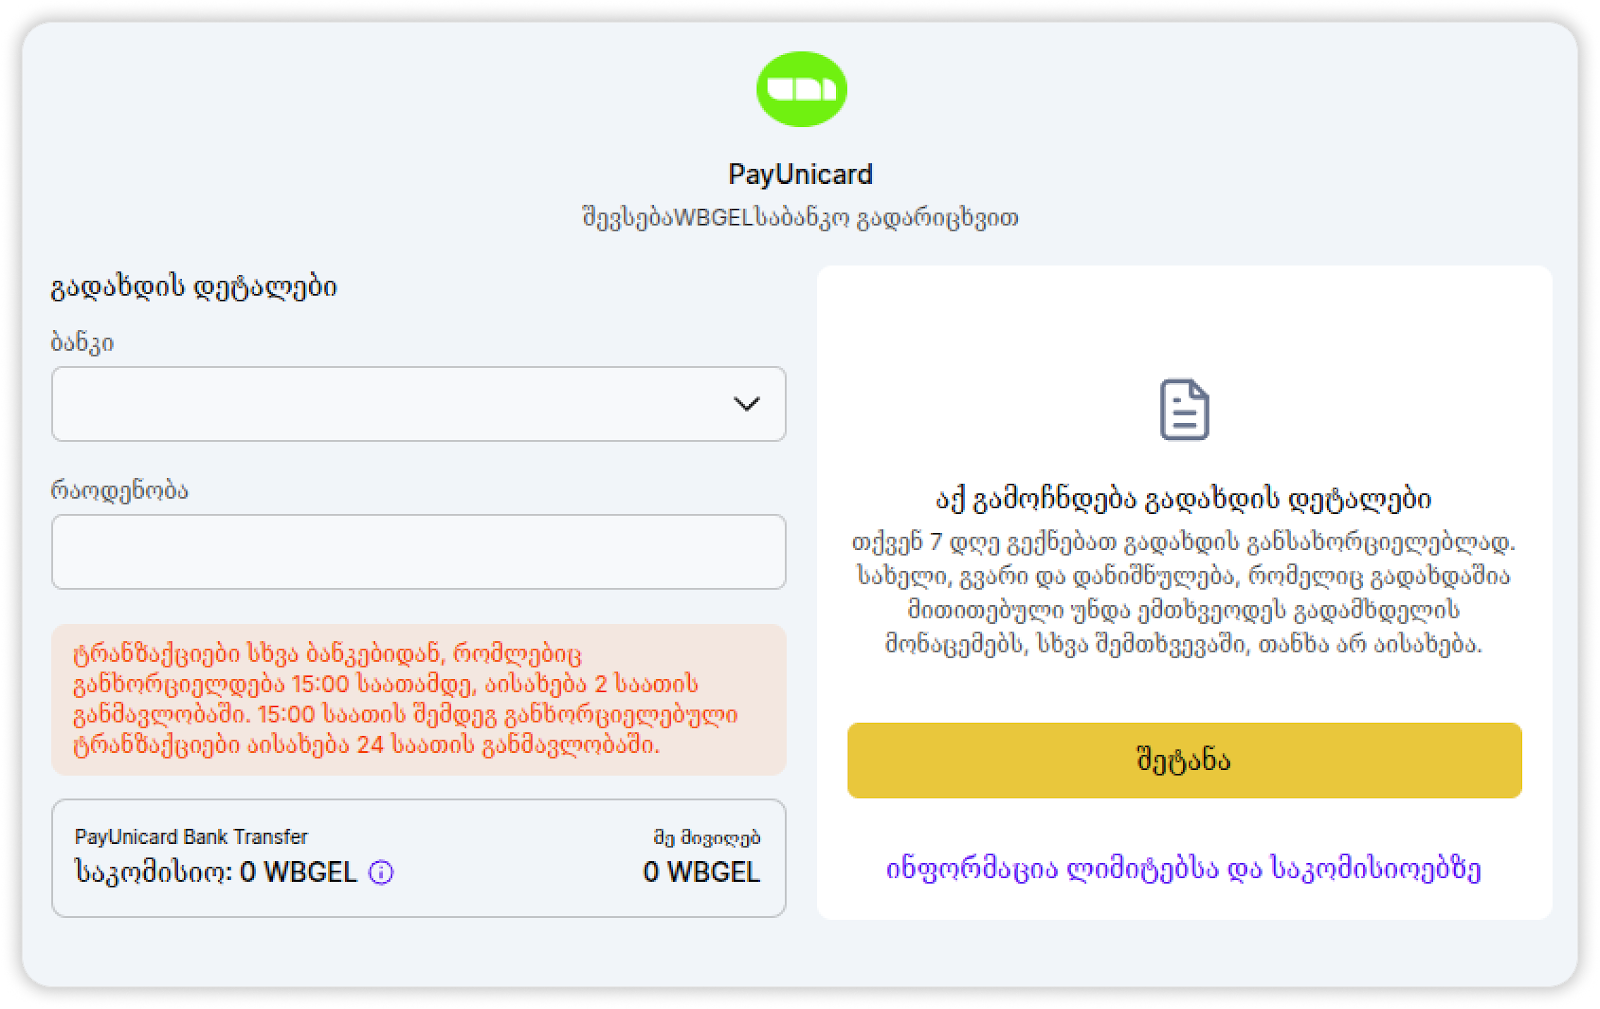The height and width of the screenshot is (1009, 1600).
Task: Click the commission info icon next to 0 WBGEL
Action: (381, 873)
